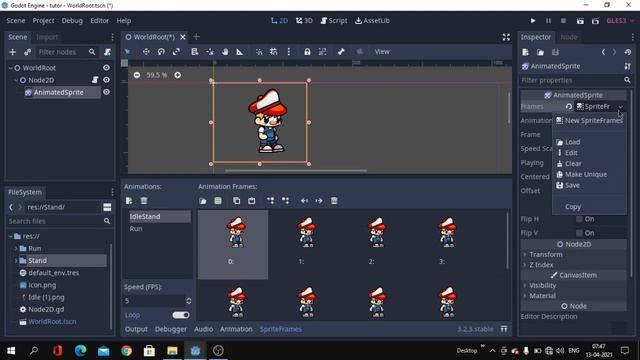The image size is (640, 360).
Task: Move the selected frame left
Action: click(304, 200)
